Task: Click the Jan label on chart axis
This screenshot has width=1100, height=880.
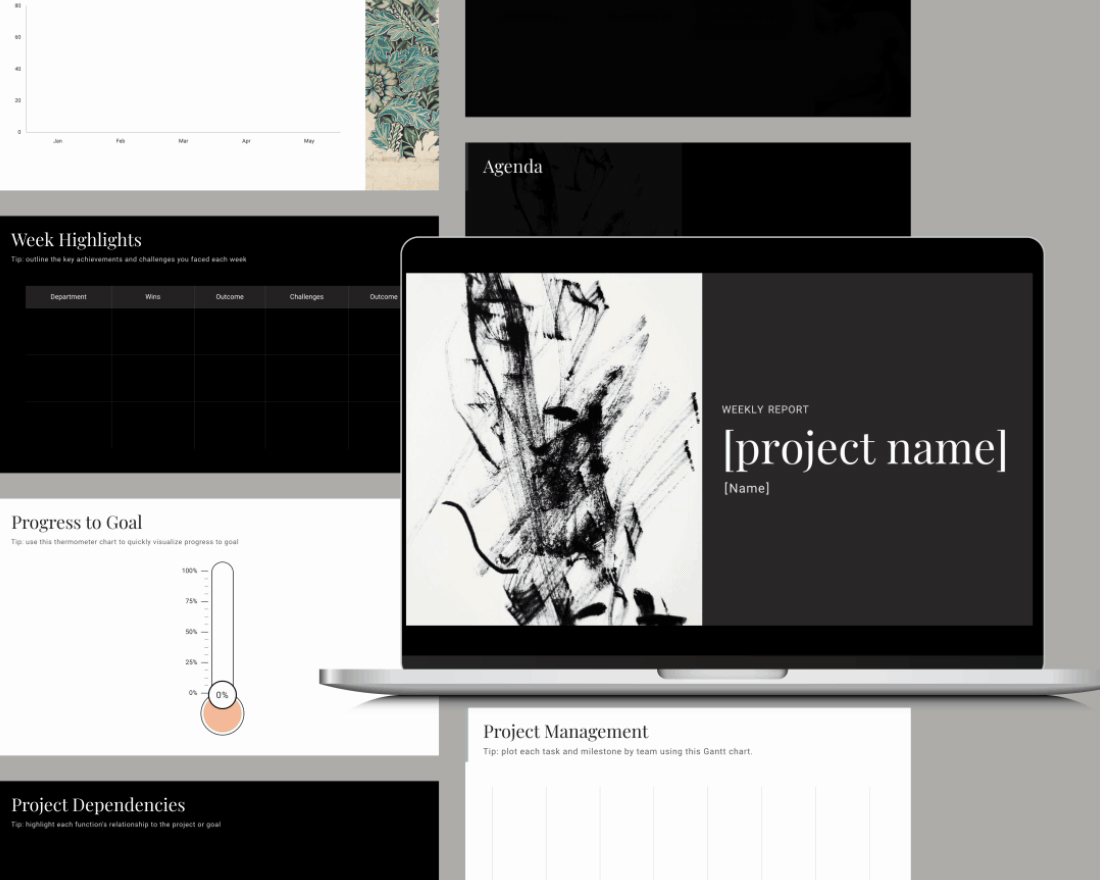Action: pyautogui.click(x=57, y=141)
